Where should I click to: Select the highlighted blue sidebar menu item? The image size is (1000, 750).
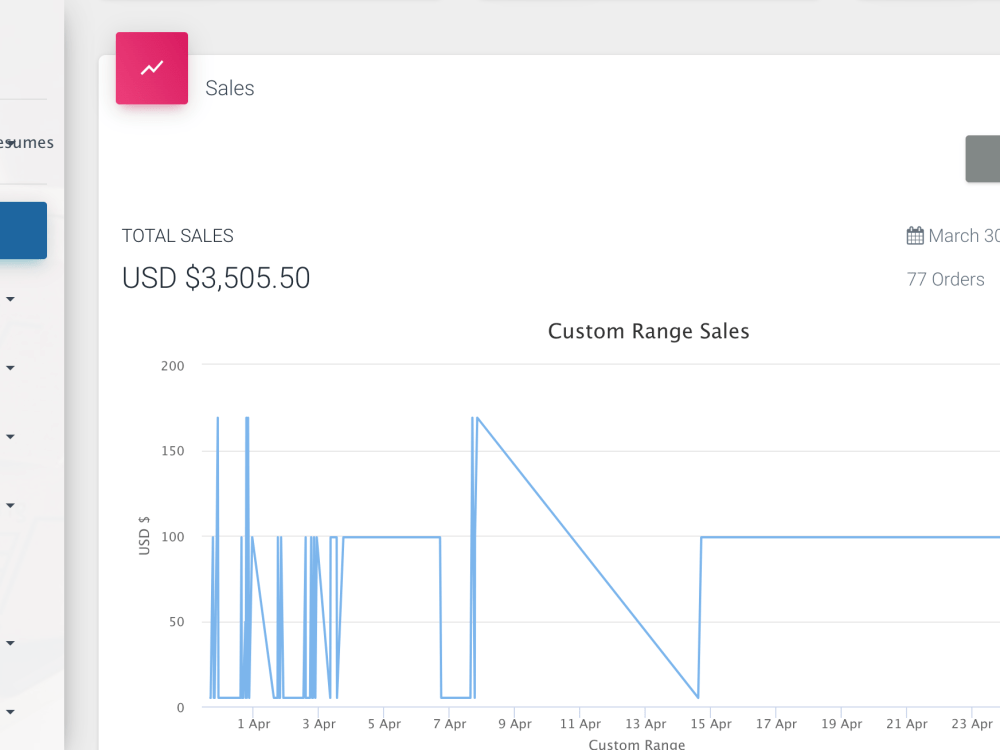pyautogui.click(x=23, y=230)
